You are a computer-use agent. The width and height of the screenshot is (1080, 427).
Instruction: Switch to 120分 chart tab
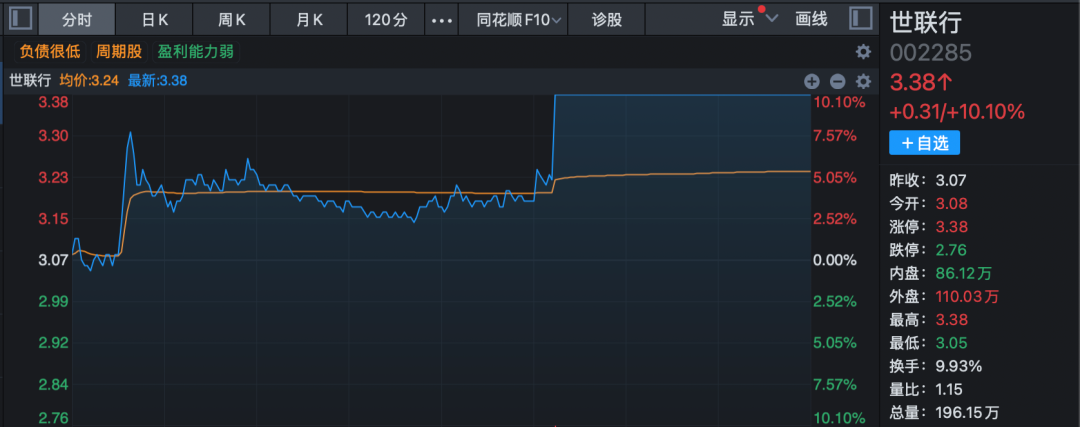tap(386, 19)
